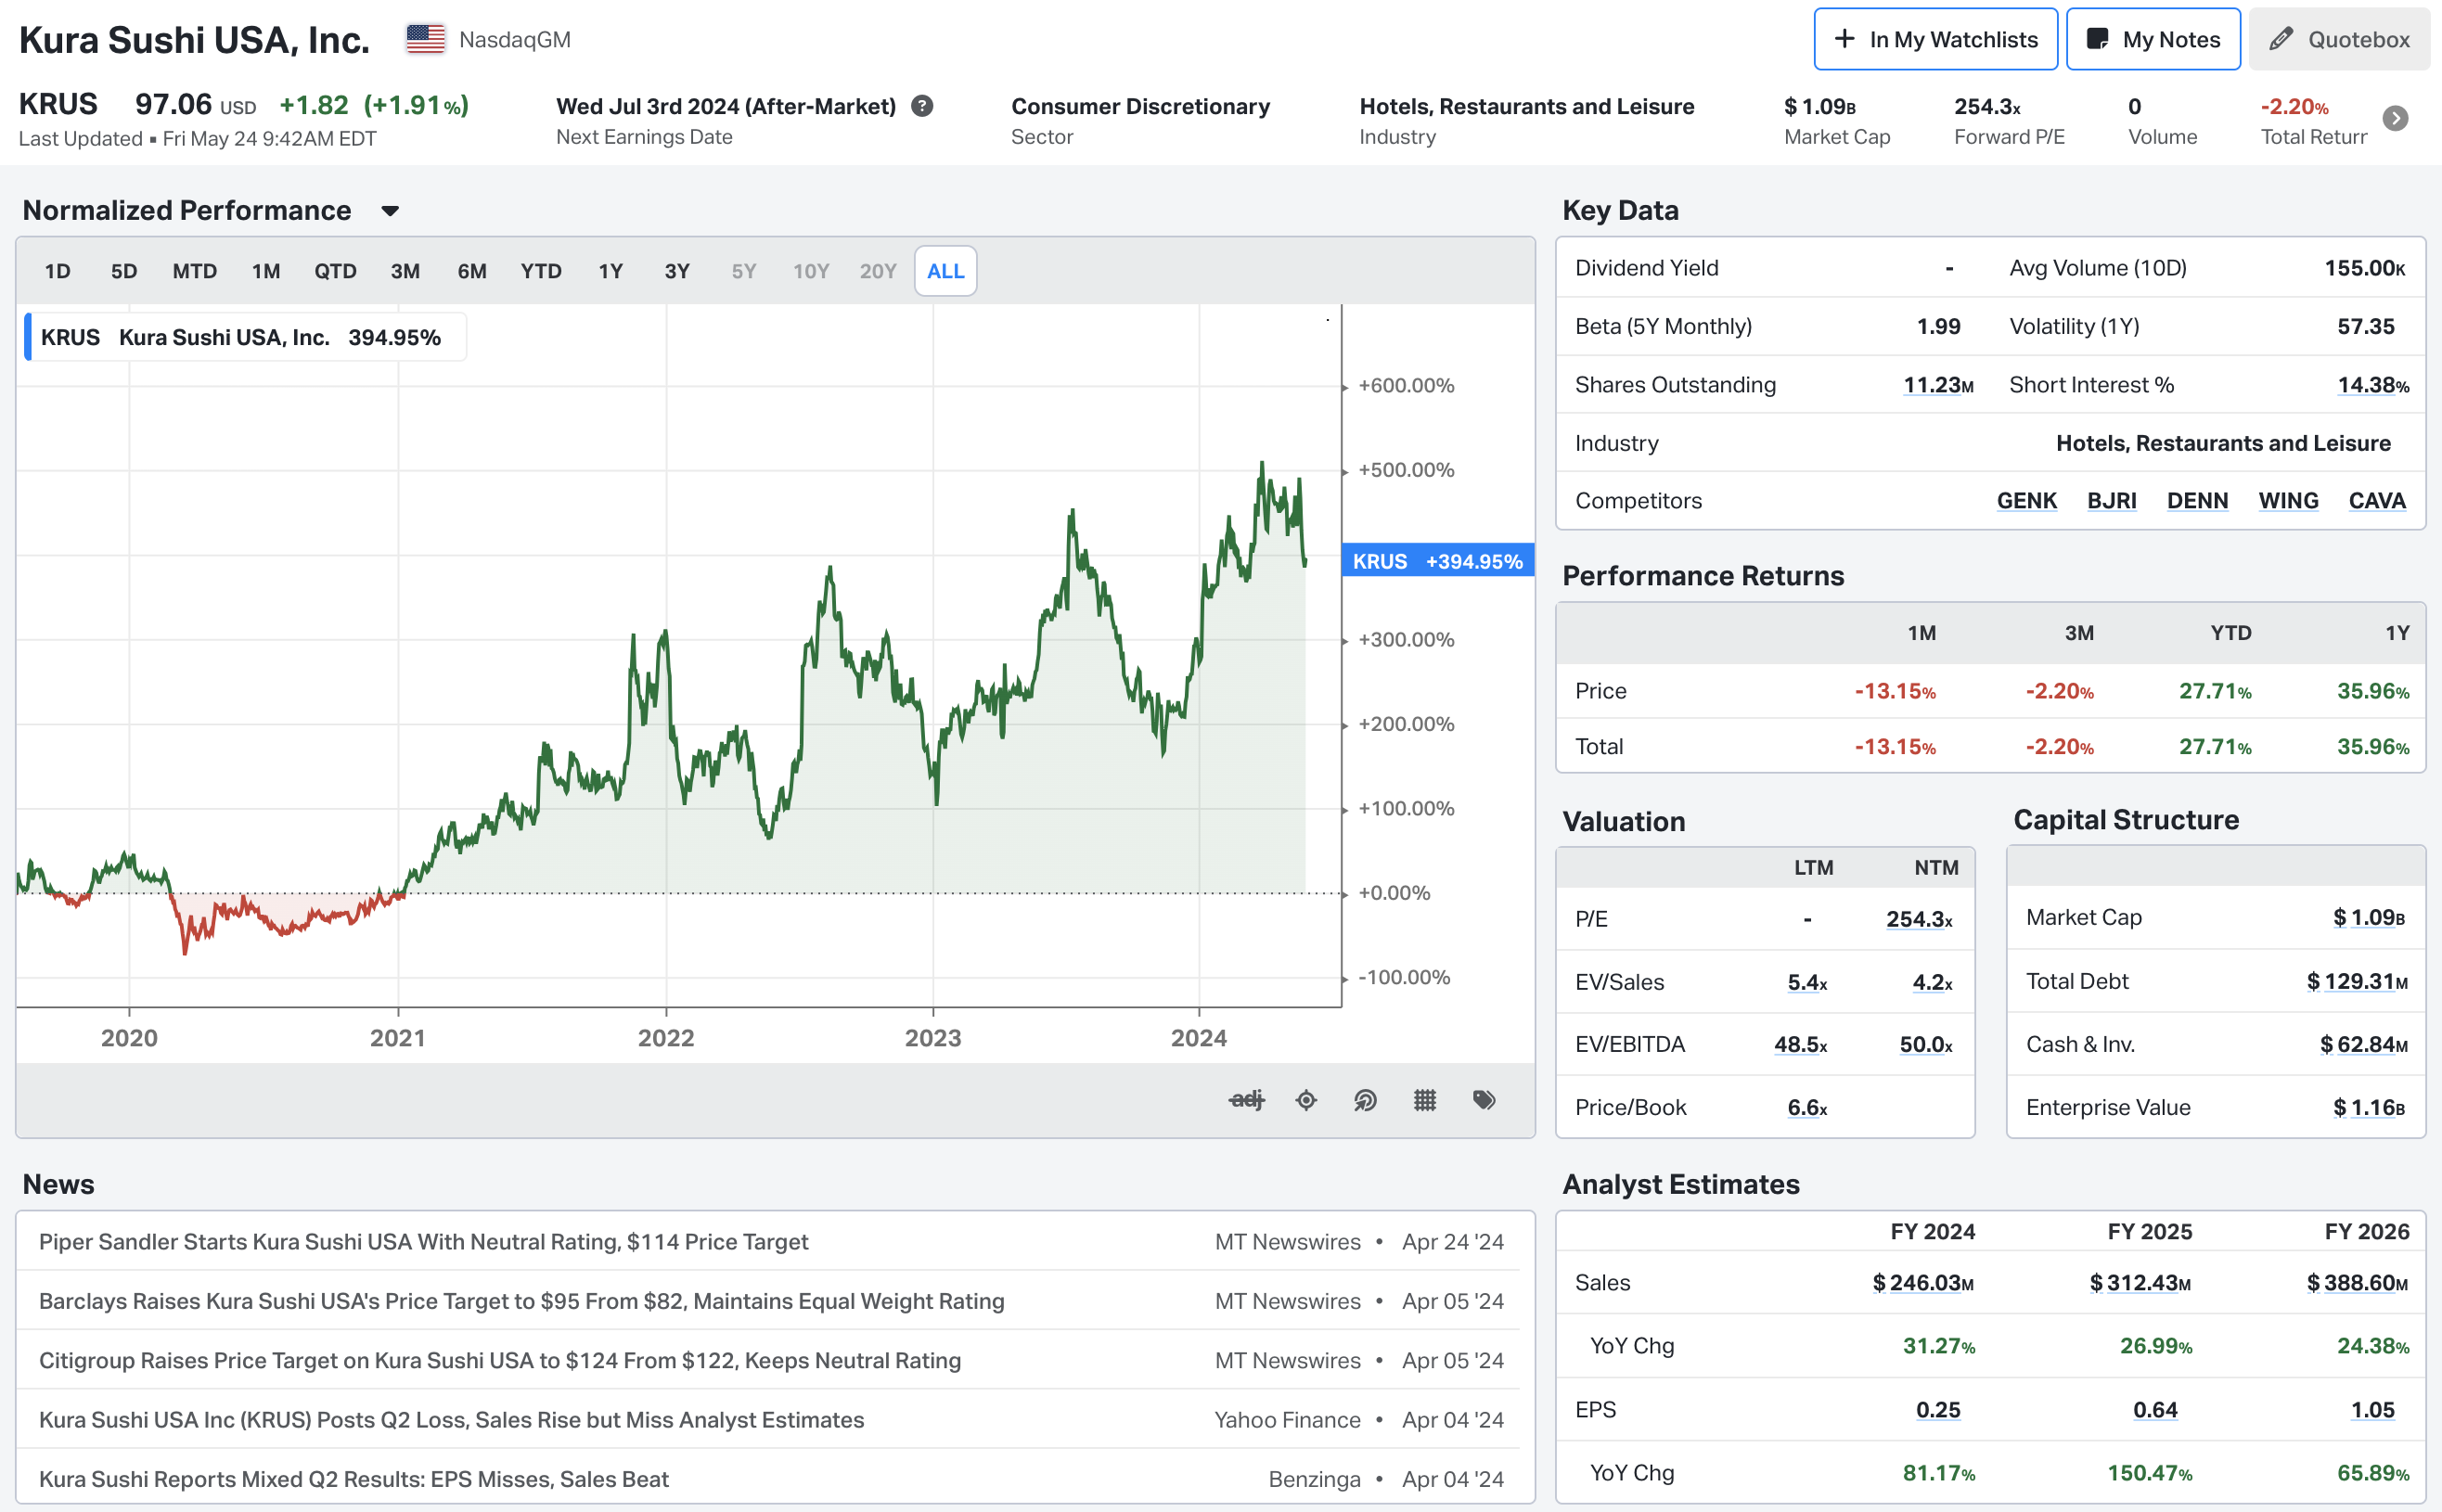
Task: Click the crosshair icon below the chart
Action: click(1306, 1100)
